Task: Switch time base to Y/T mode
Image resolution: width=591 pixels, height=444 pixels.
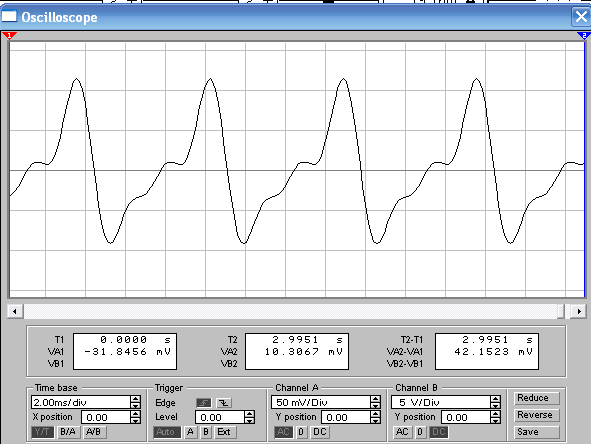Action: tap(43, 432)
